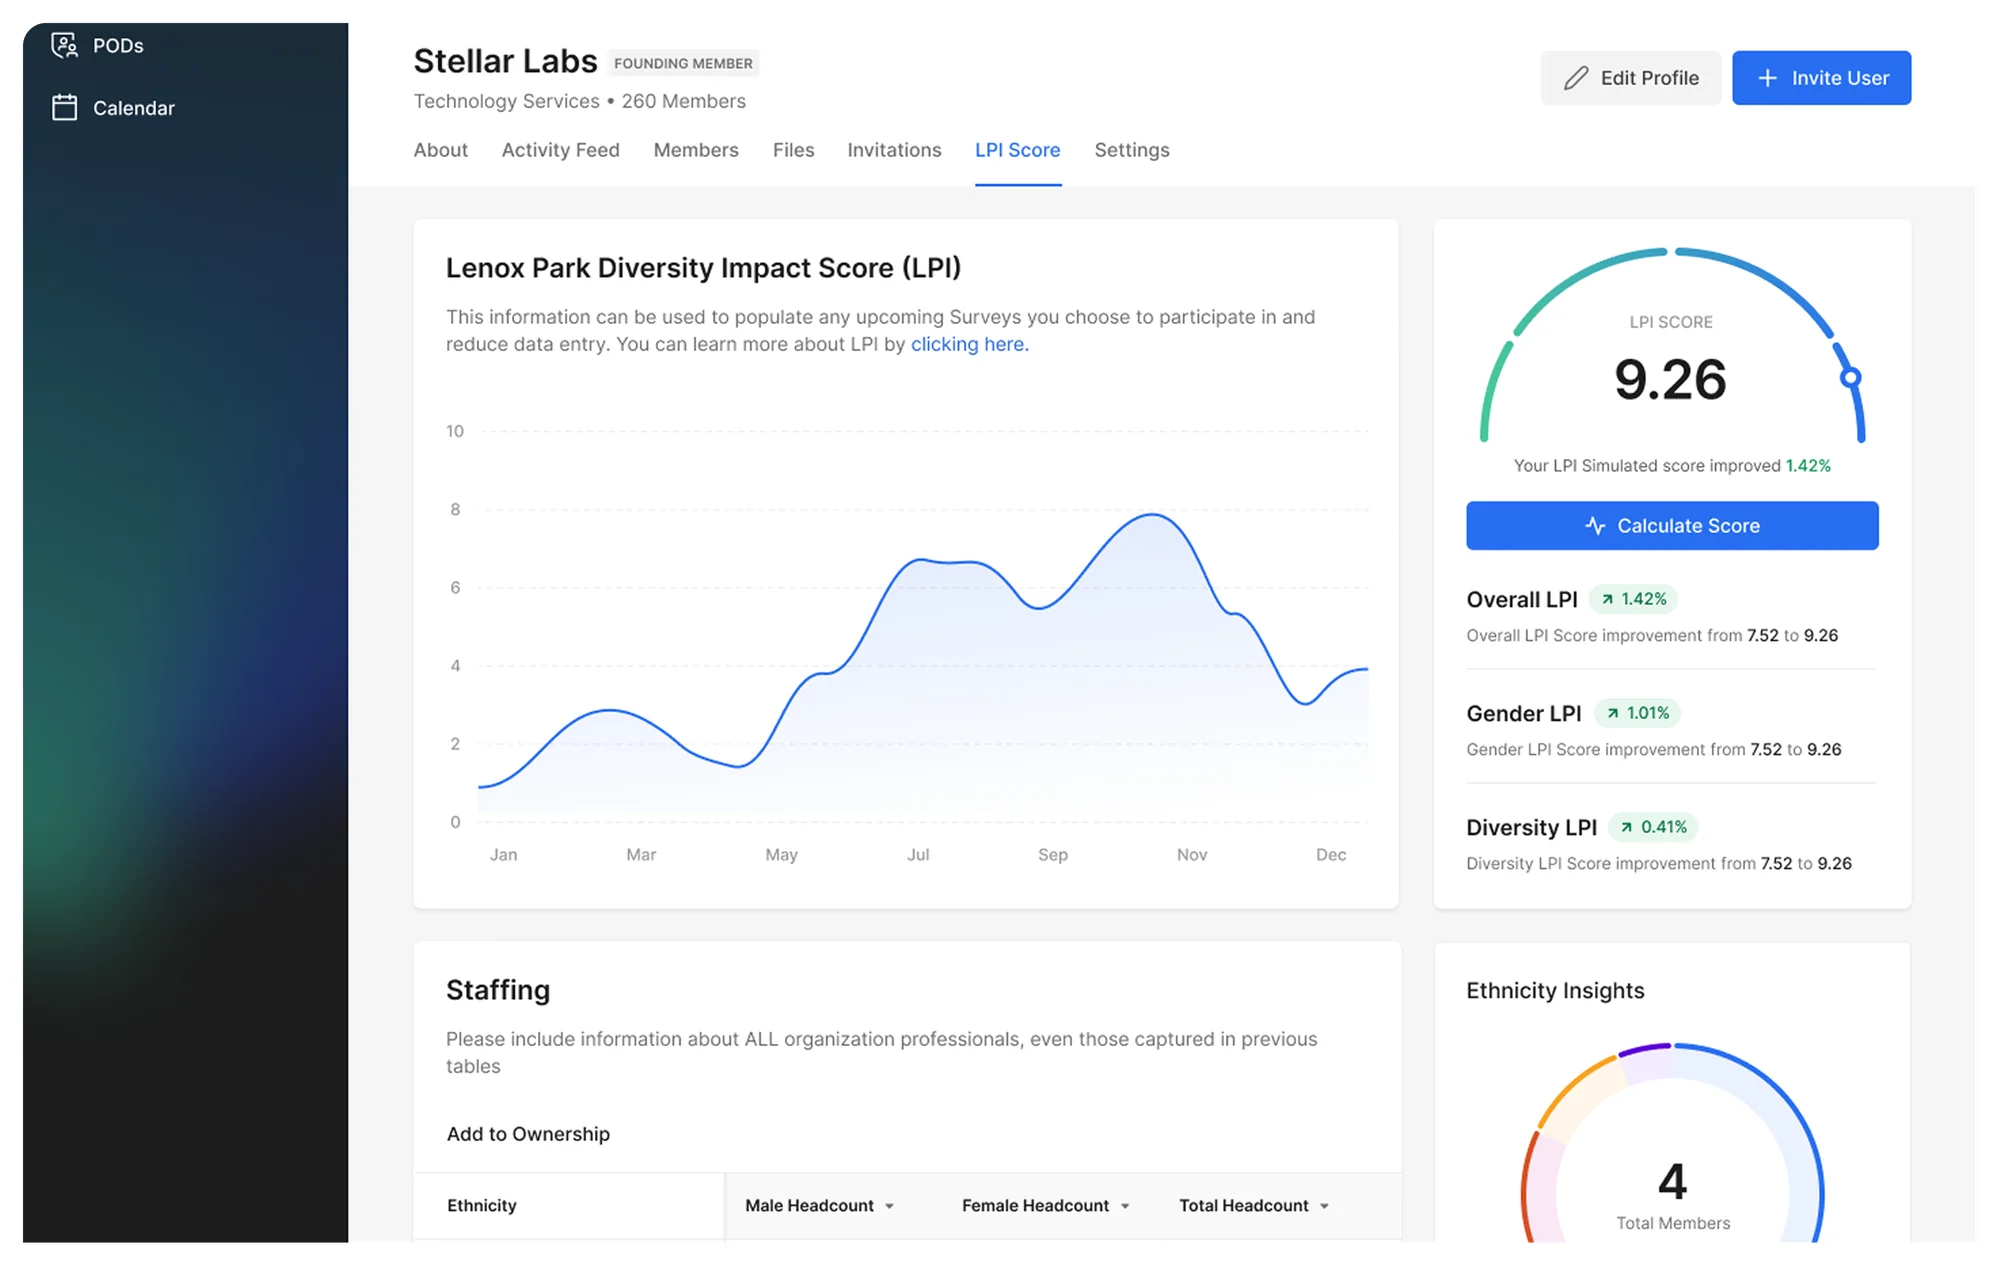Click the 'Nov' axis label
The height and width of the screenshot is (1266, 2000).
(1192, 855)
